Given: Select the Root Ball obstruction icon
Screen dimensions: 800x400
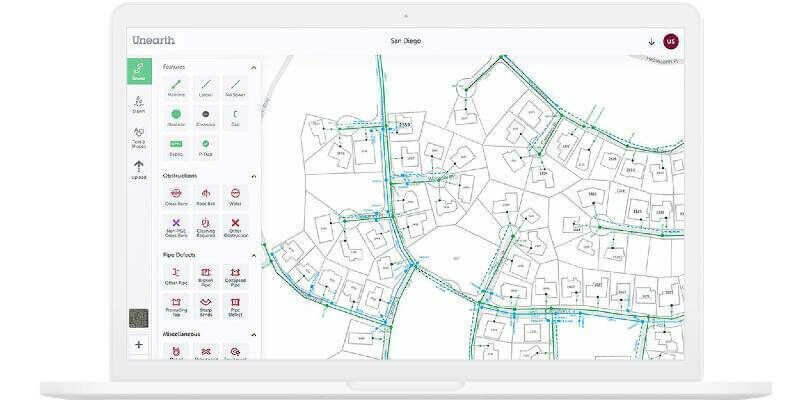Looking at the screenshot, I should click(206, 197).
